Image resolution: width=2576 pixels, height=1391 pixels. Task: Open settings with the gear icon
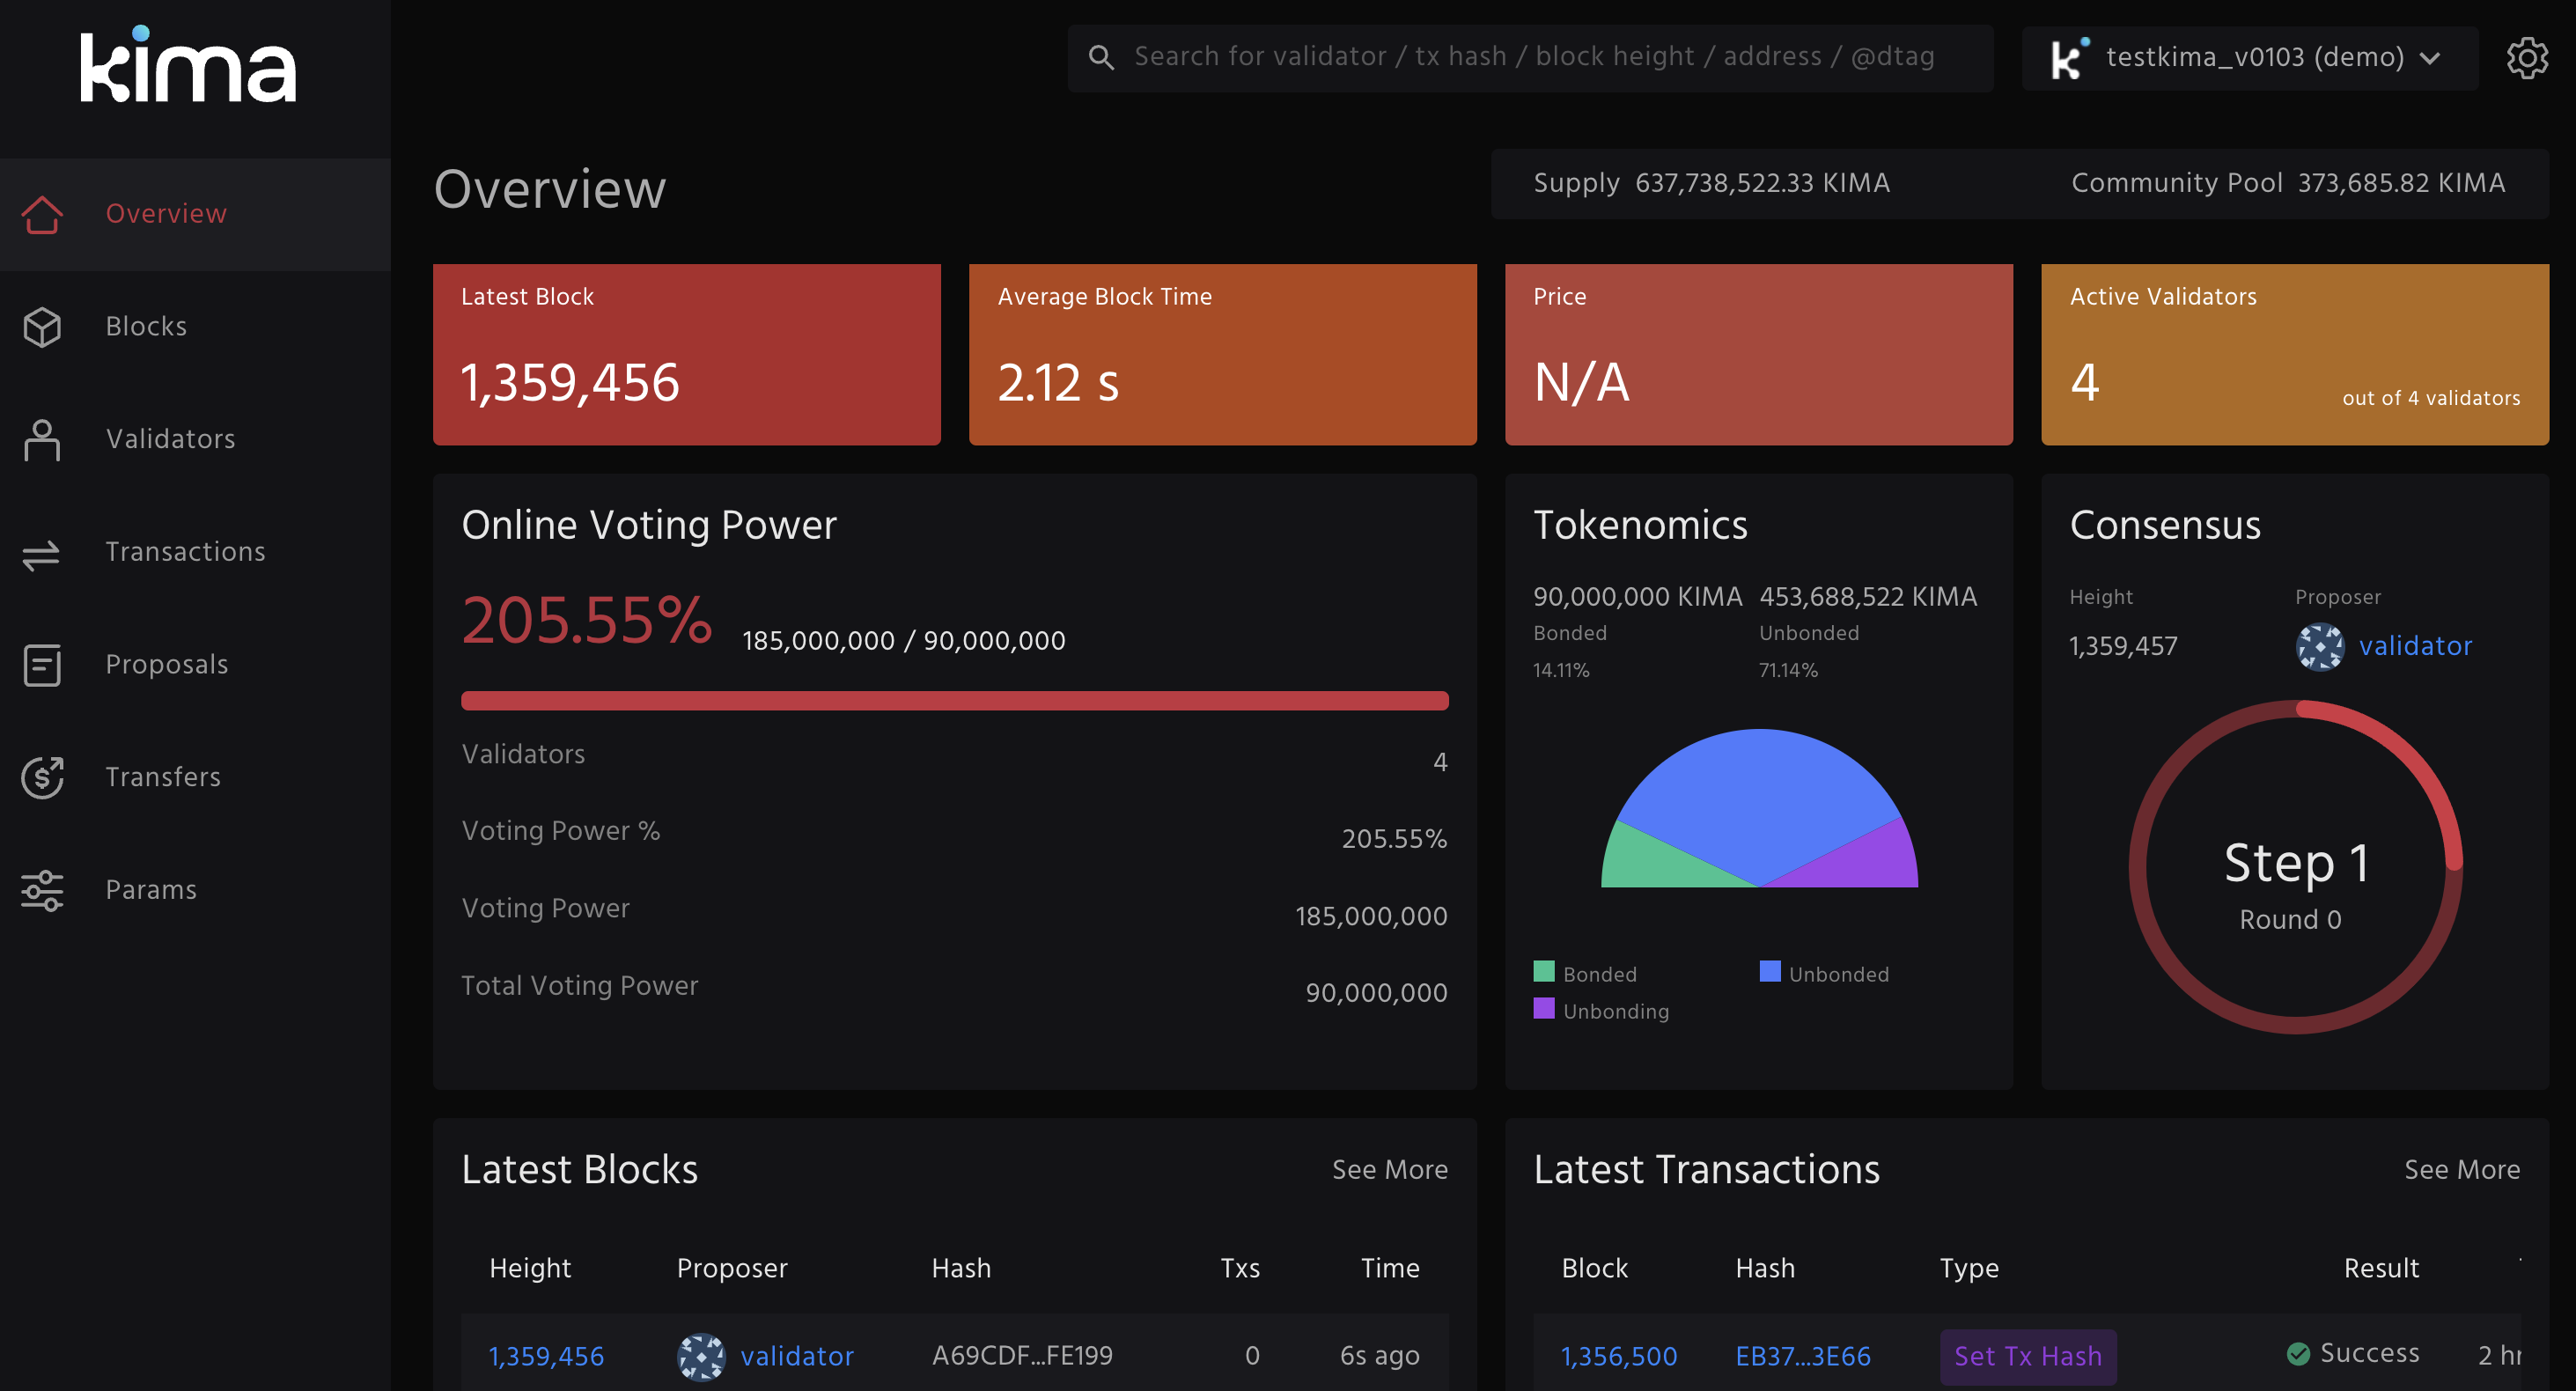coord(2526,58)
